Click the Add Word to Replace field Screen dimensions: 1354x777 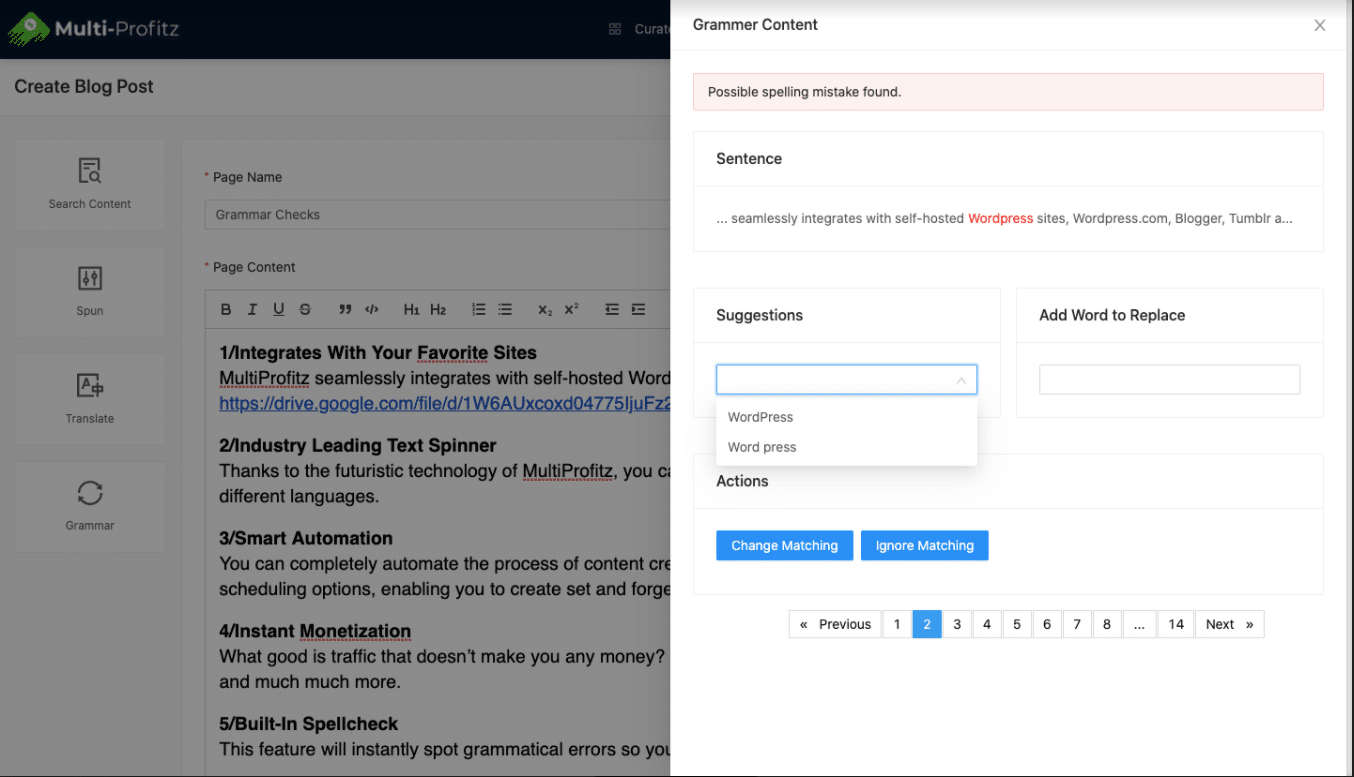pos(1169,379)
